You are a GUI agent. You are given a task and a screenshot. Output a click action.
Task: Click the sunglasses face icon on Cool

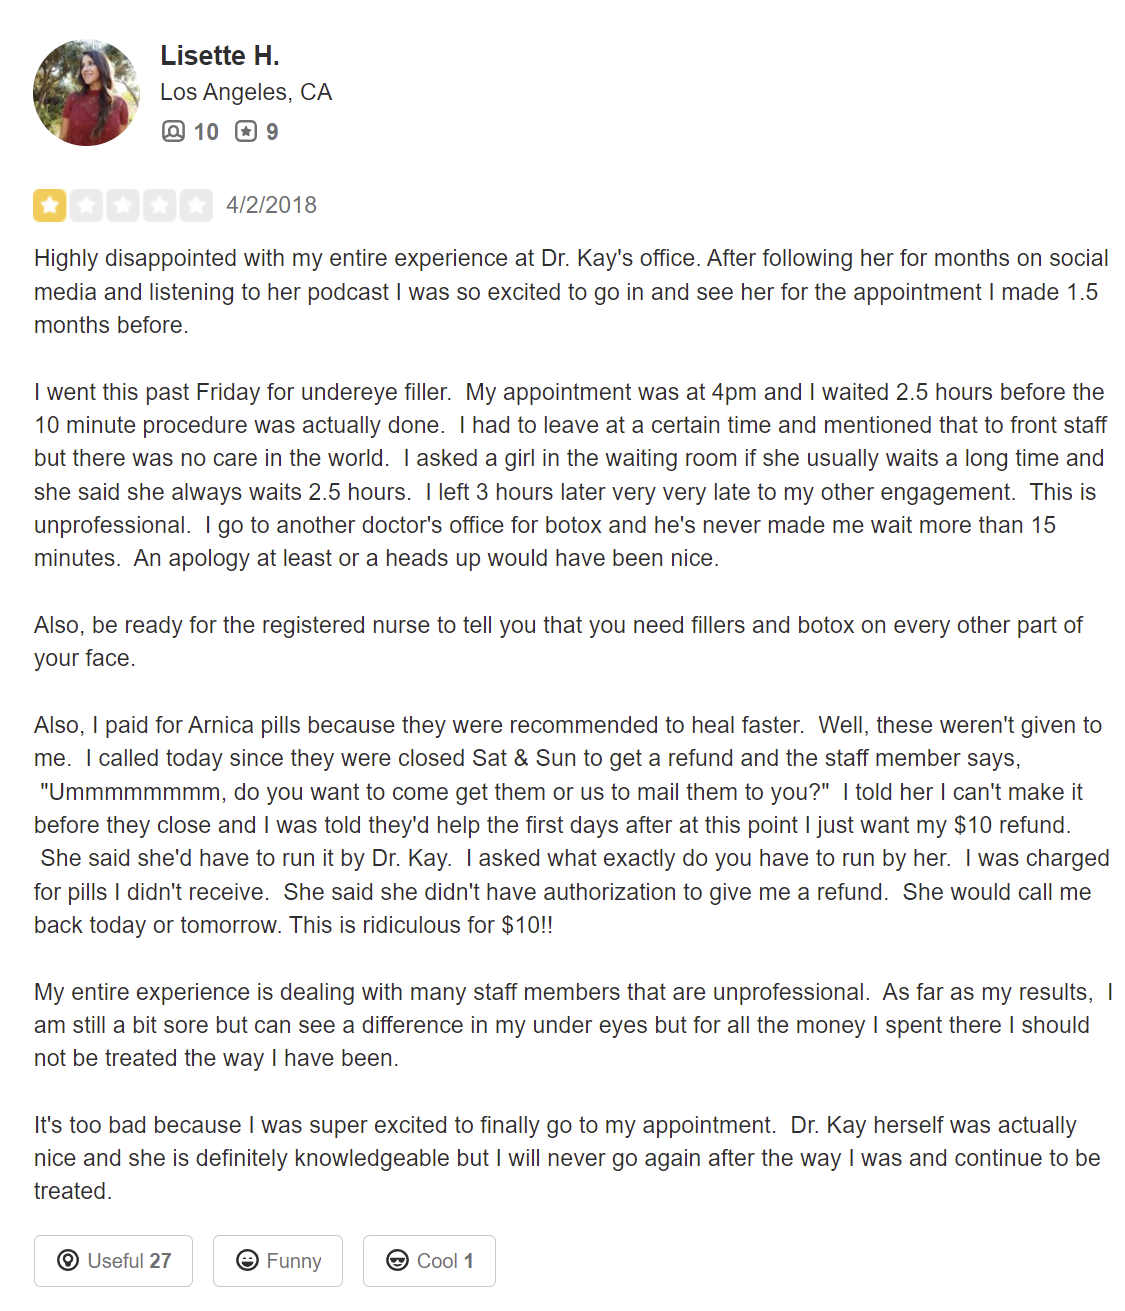(x=397, y=1260)
